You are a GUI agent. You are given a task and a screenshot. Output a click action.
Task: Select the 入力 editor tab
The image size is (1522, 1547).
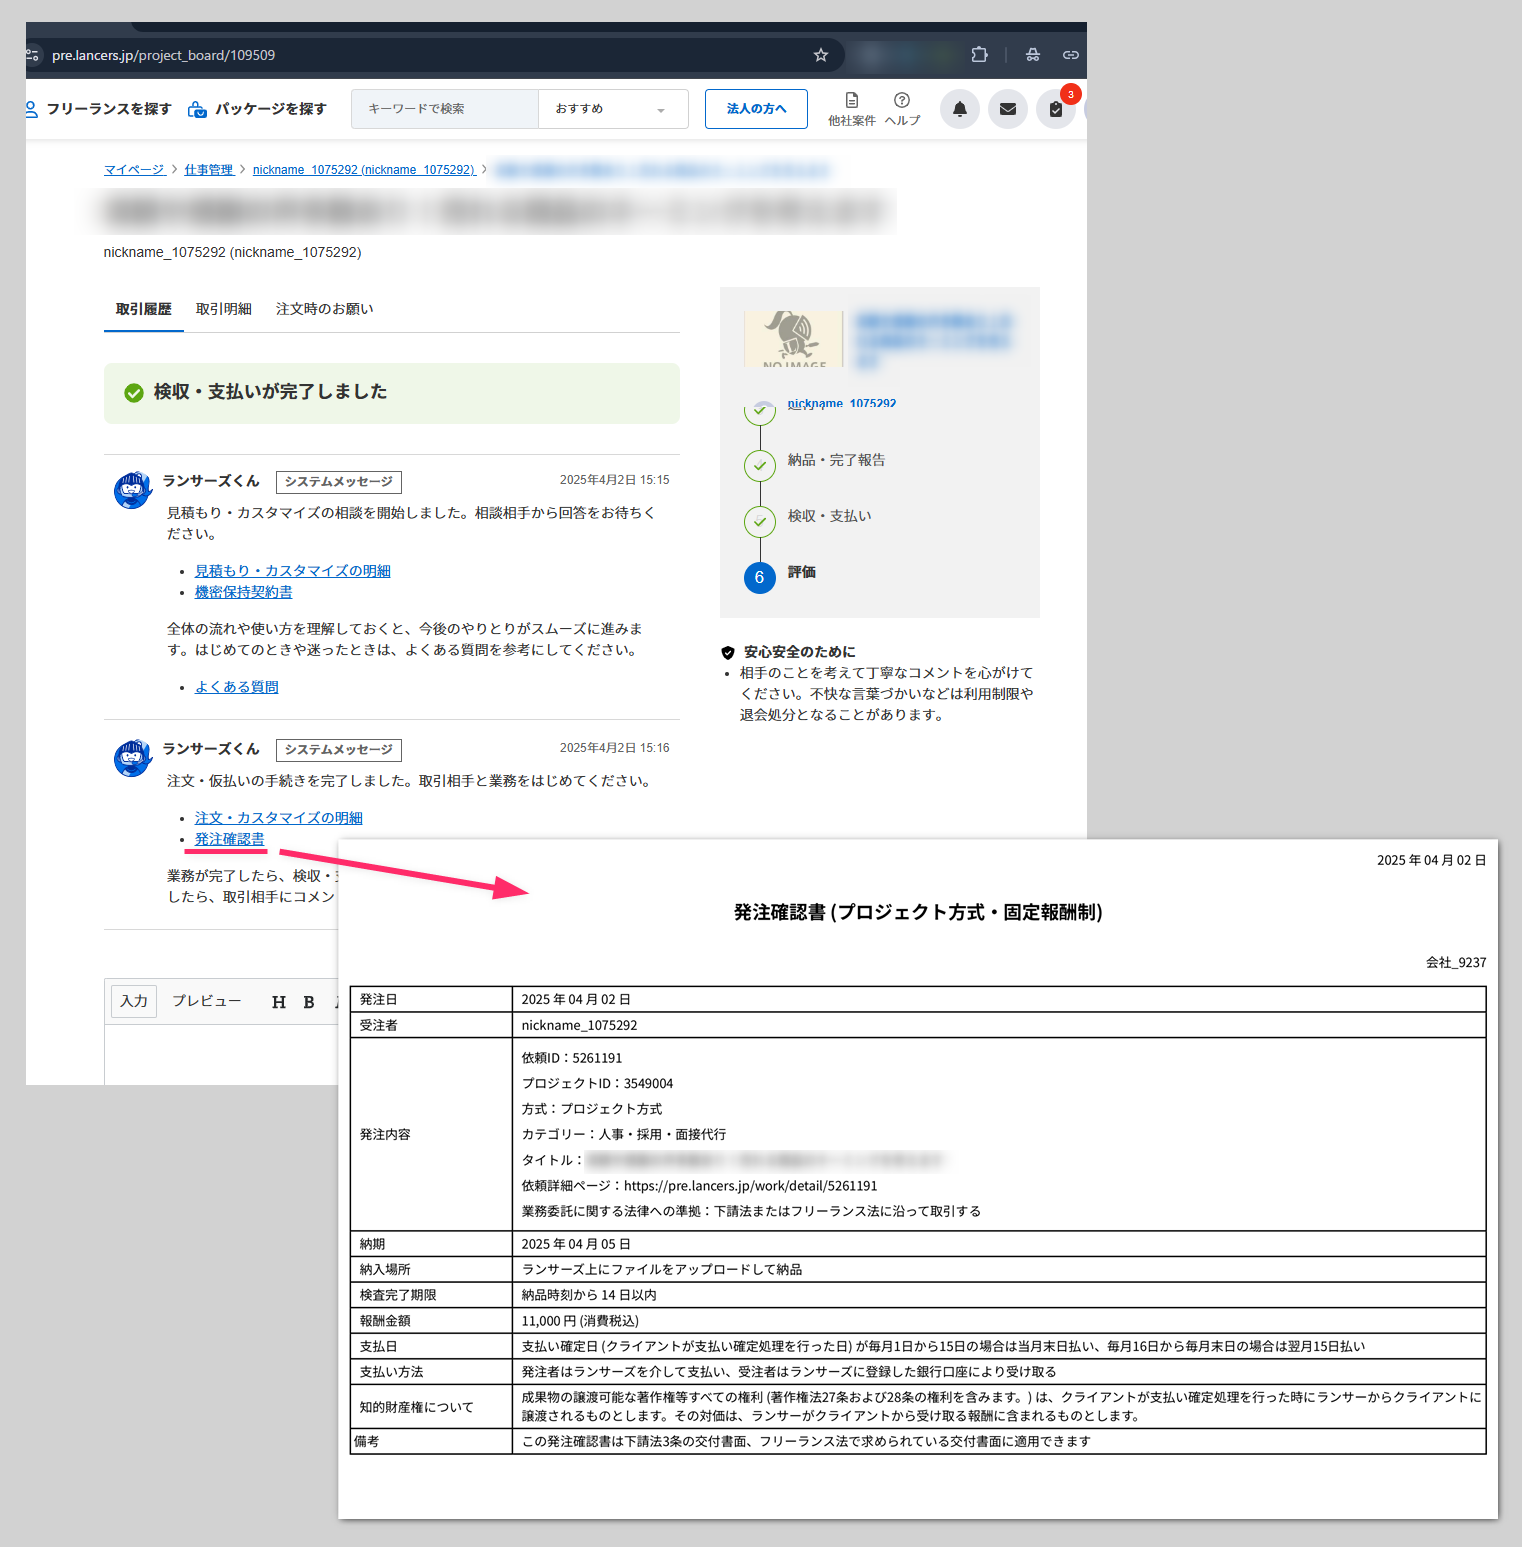pyautogui.click(x=134, y=1001)
